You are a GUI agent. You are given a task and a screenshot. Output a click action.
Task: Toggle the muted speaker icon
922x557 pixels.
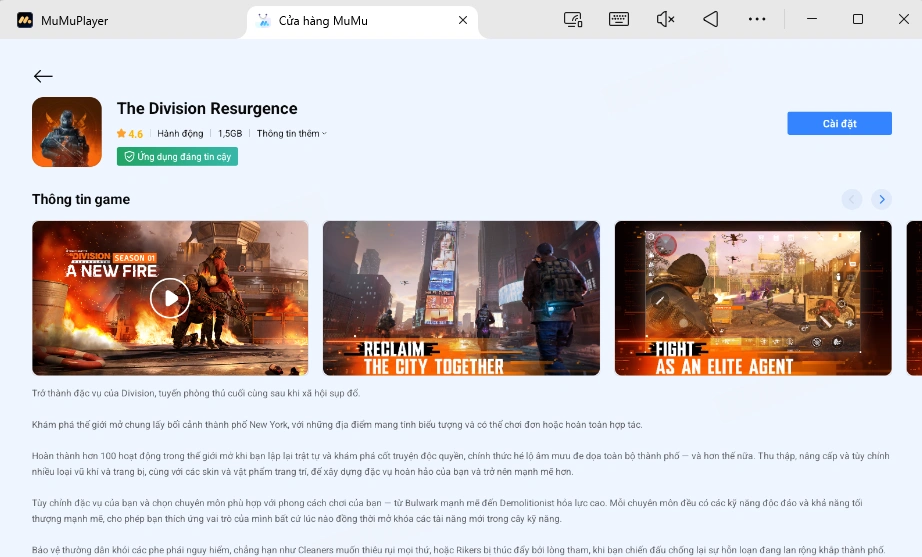click(665, 20)
